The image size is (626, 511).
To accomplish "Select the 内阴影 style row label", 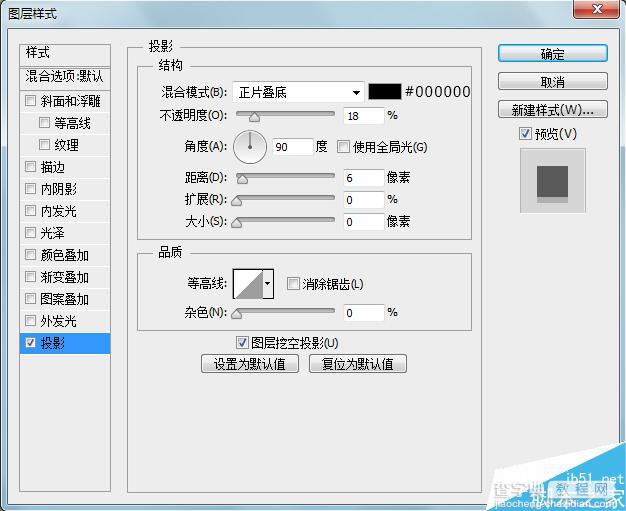I will pos(59,189).
